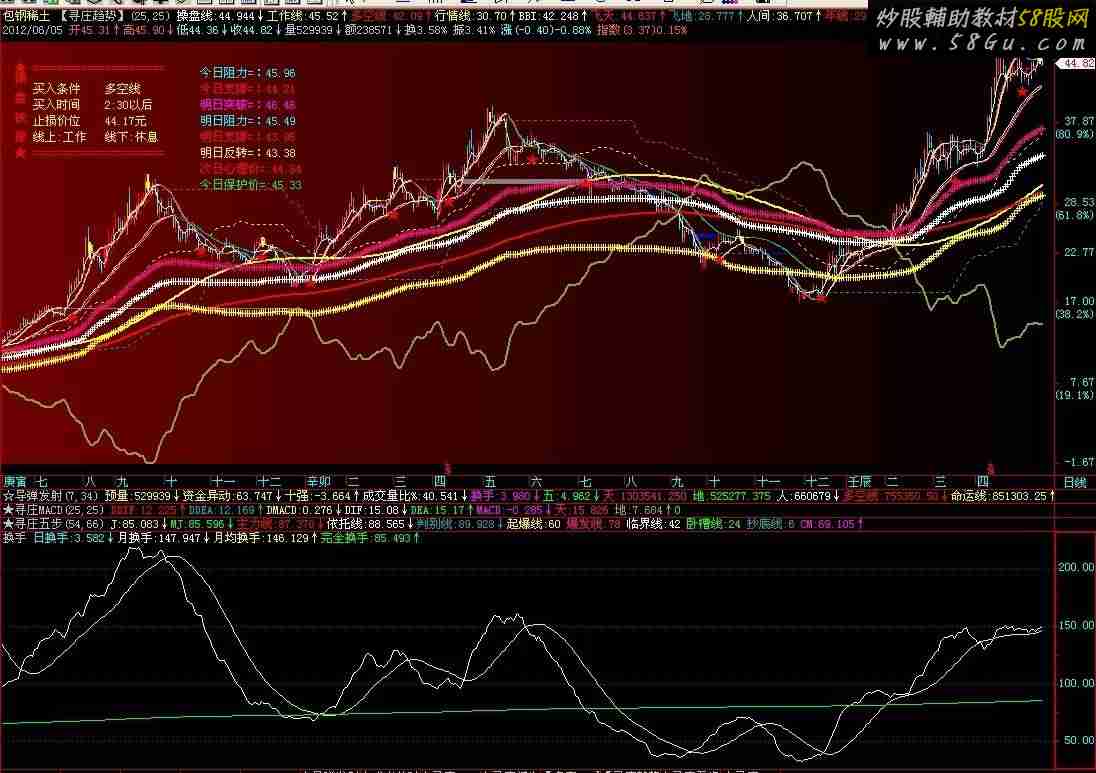Select the 操盘线:44.944 readout

[x=215, y=16]
